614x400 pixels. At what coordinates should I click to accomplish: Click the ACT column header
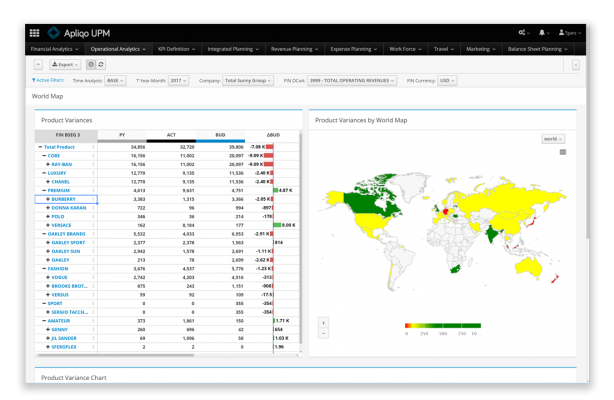pos(171,135)
